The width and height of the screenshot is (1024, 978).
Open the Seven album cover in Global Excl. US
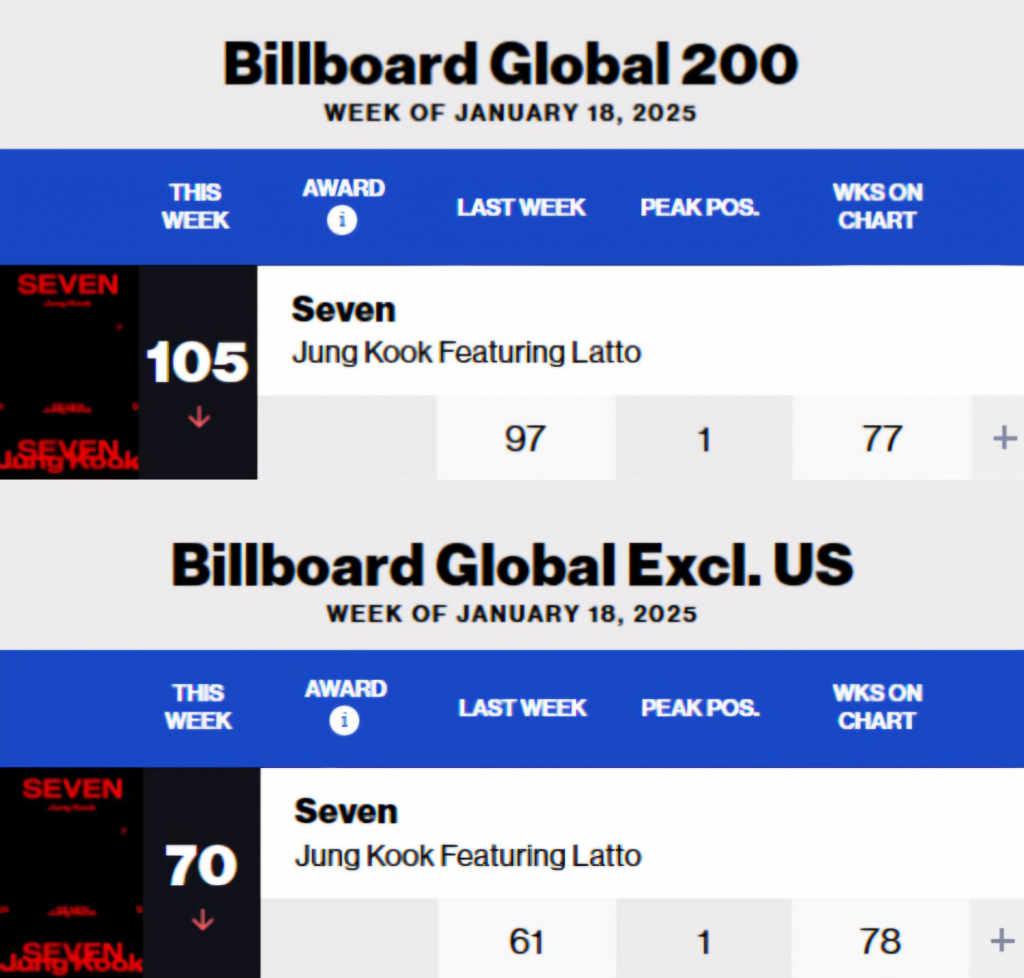71,873
